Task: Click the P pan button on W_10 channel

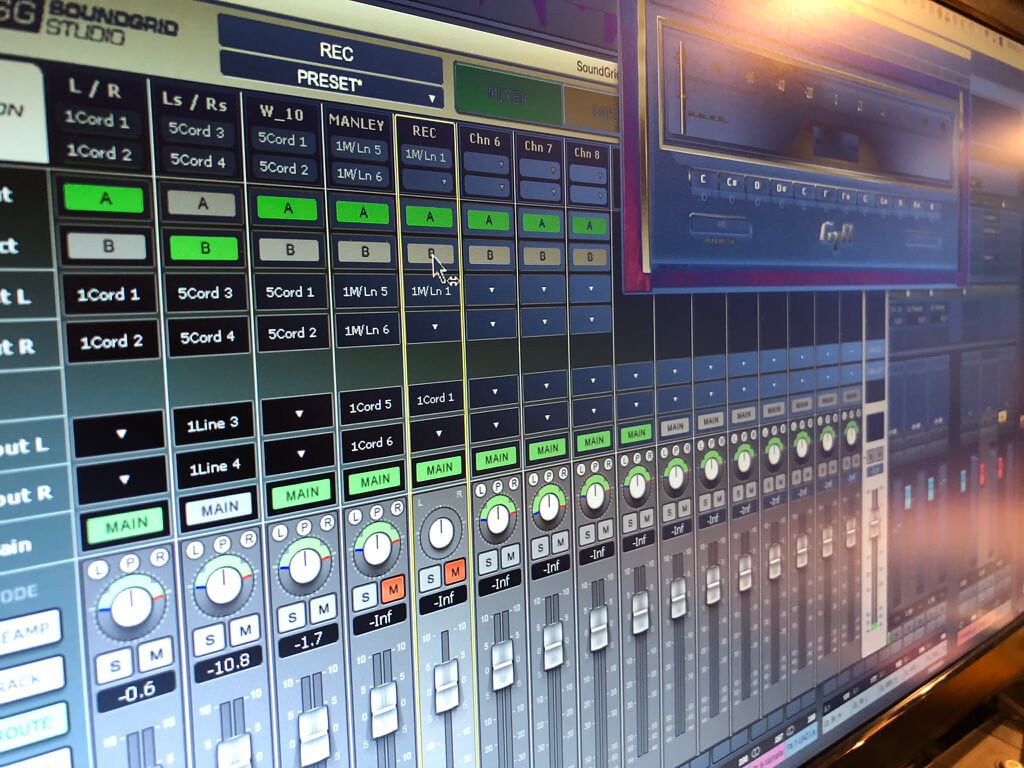Action: [x=304, y=528]
